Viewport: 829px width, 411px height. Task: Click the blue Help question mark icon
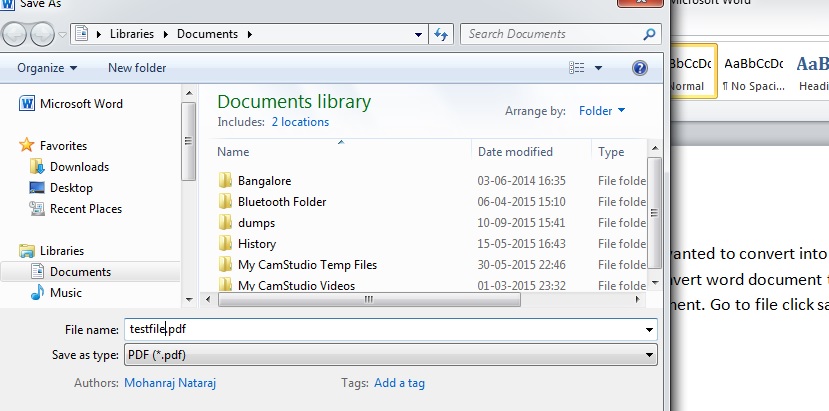point(640,68)
